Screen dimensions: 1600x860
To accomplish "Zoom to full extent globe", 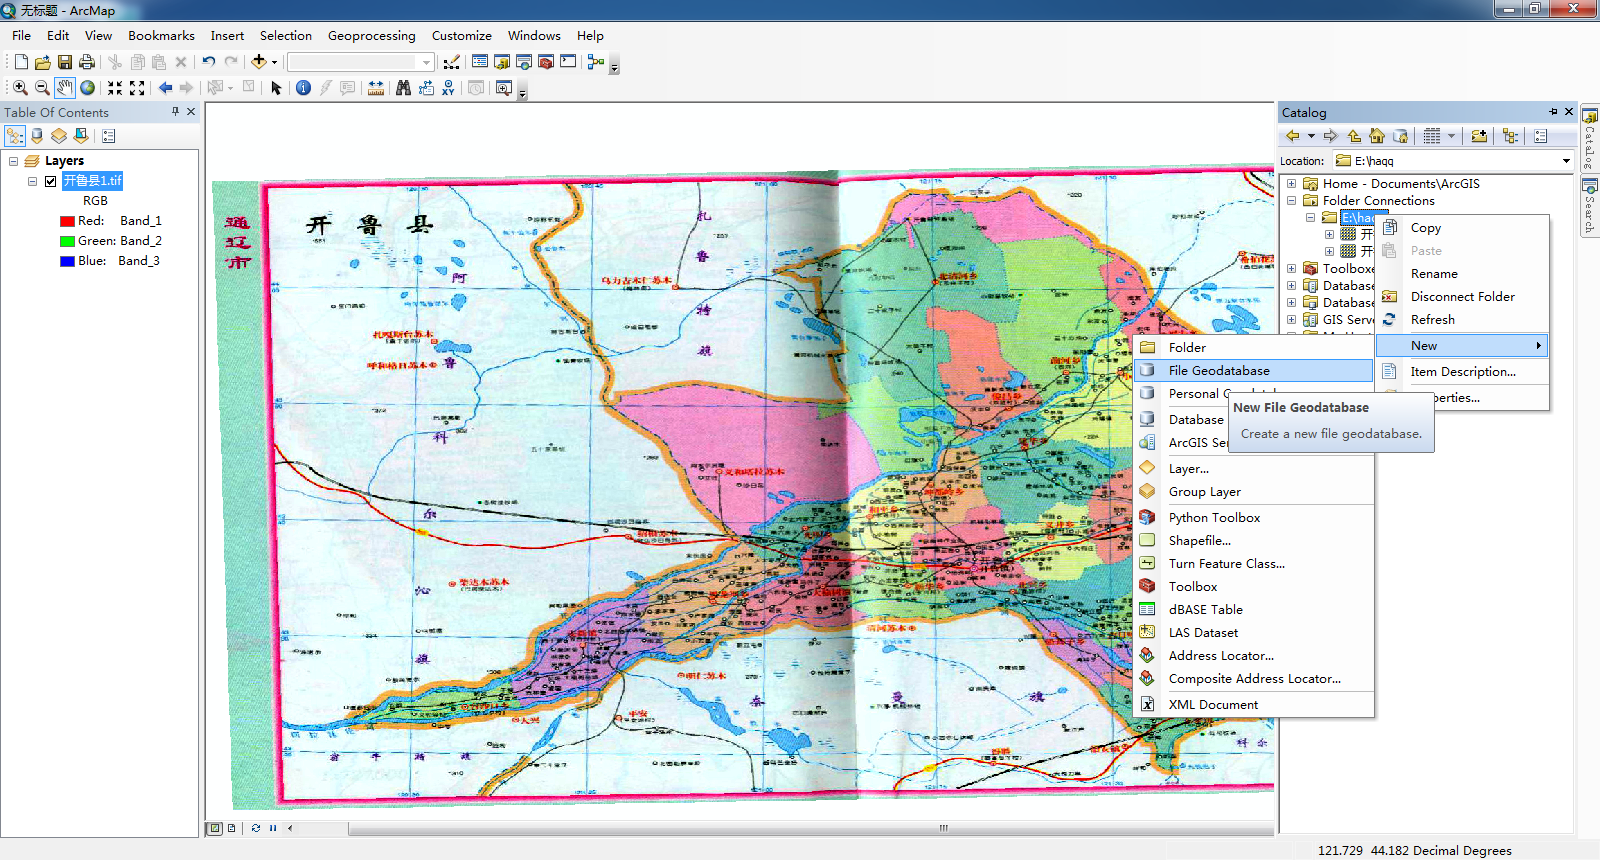I will click(88, 88).
